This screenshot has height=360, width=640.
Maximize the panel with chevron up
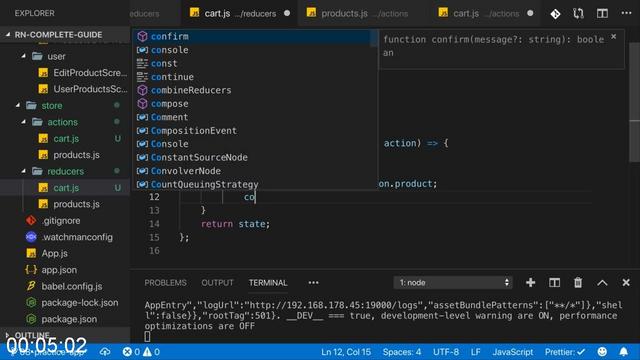click(x=602, y=282)
